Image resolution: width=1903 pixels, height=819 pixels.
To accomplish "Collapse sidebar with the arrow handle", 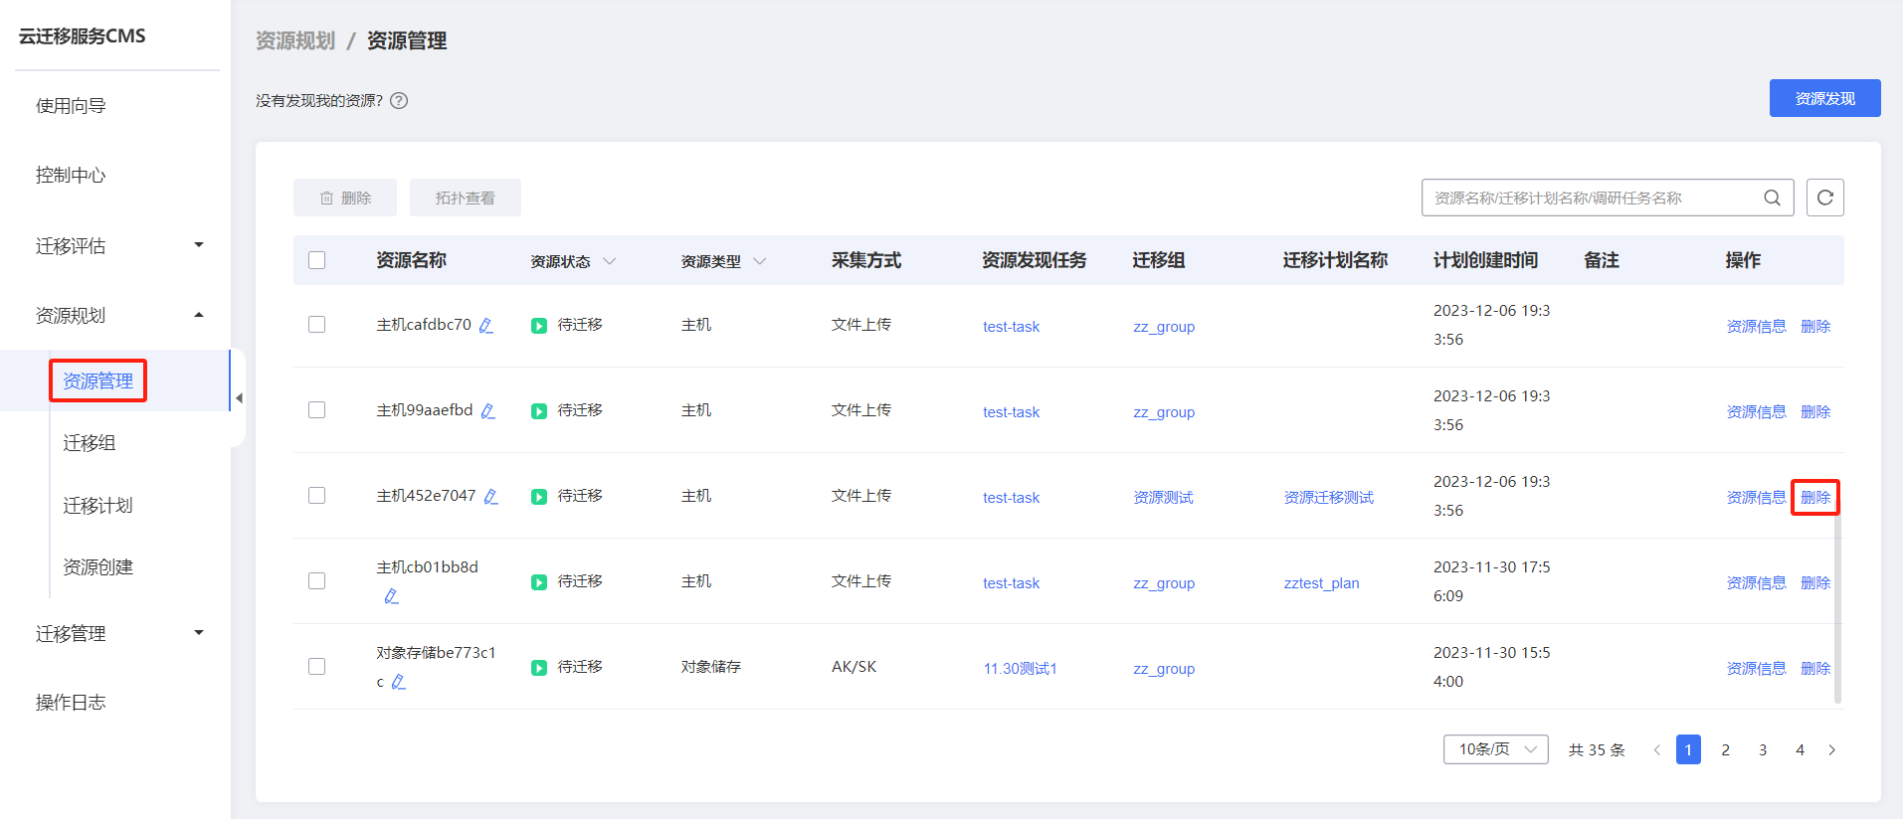I will (x=239, y=398).
